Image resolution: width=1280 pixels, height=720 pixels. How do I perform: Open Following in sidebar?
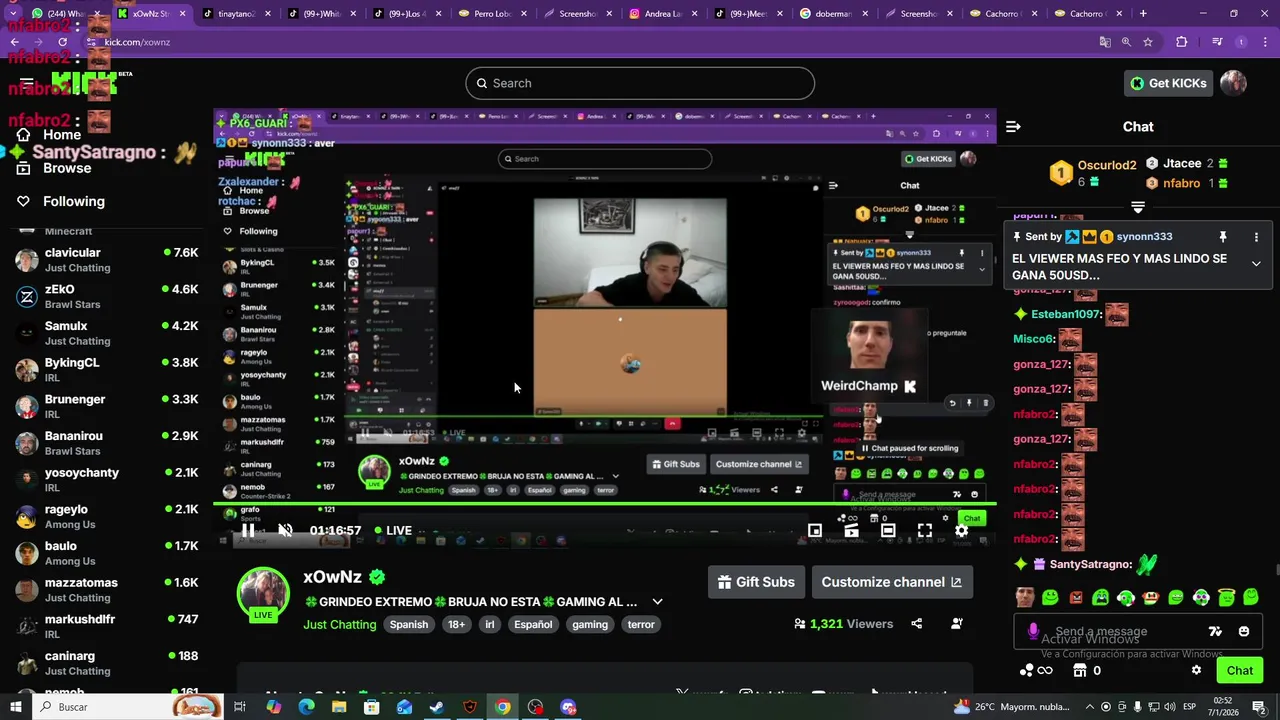tap(62, 201)
